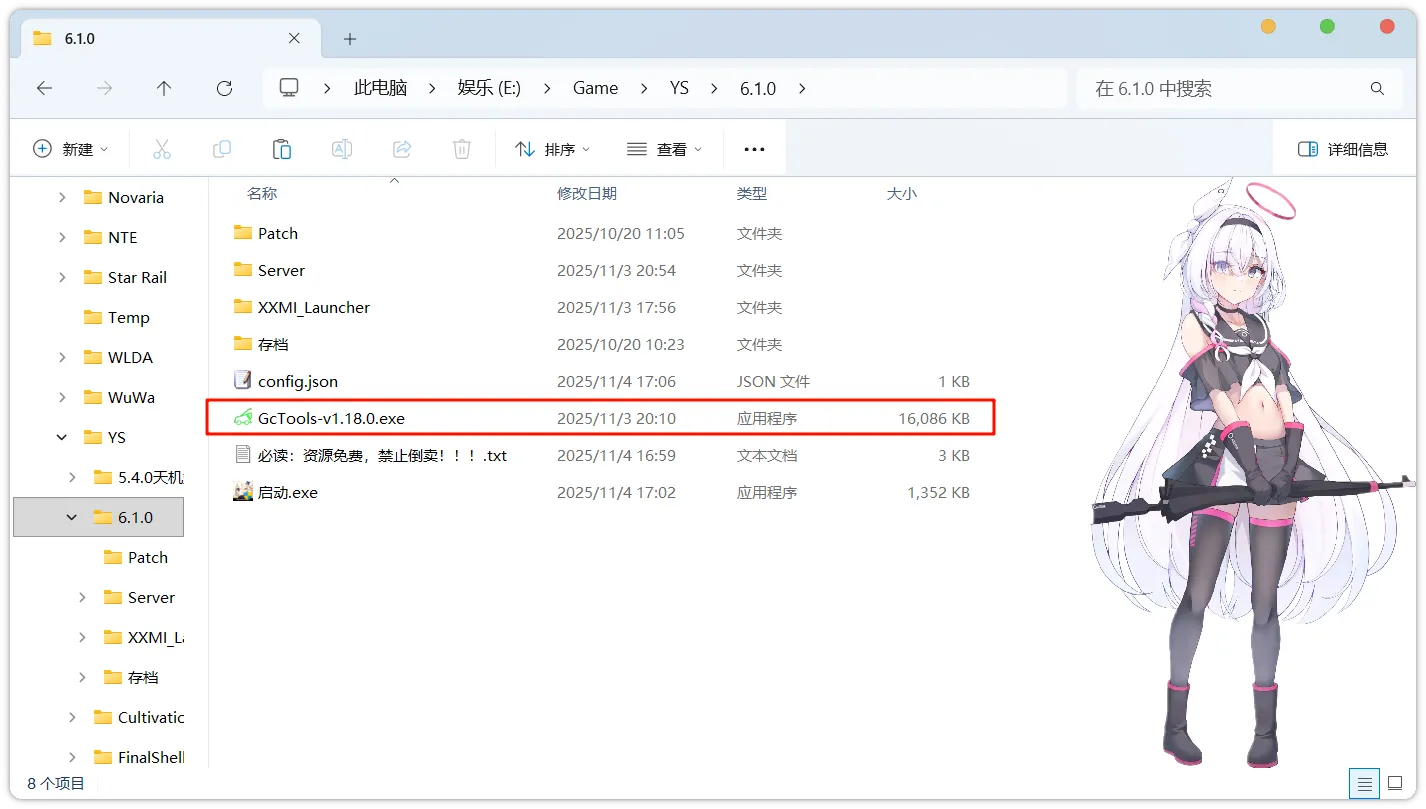Toggle the 详细信息 details pane

pyautogui.click(x=1345, y=148)
